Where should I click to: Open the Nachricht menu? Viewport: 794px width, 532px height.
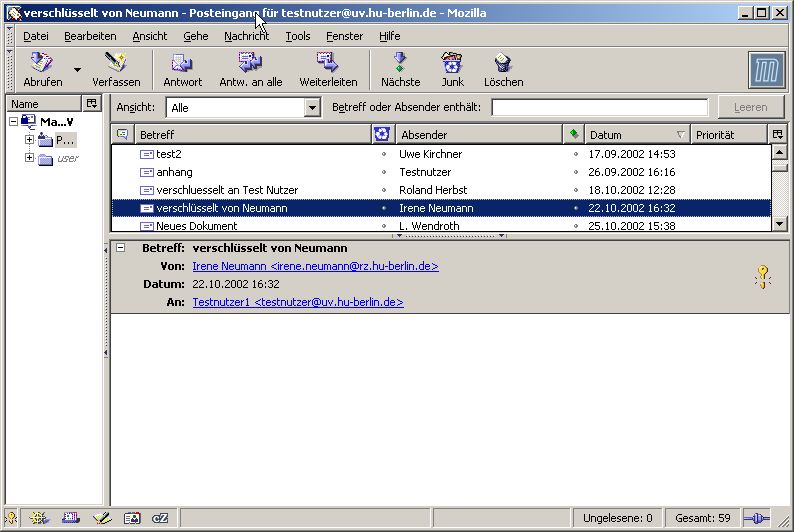pos(246,36)
